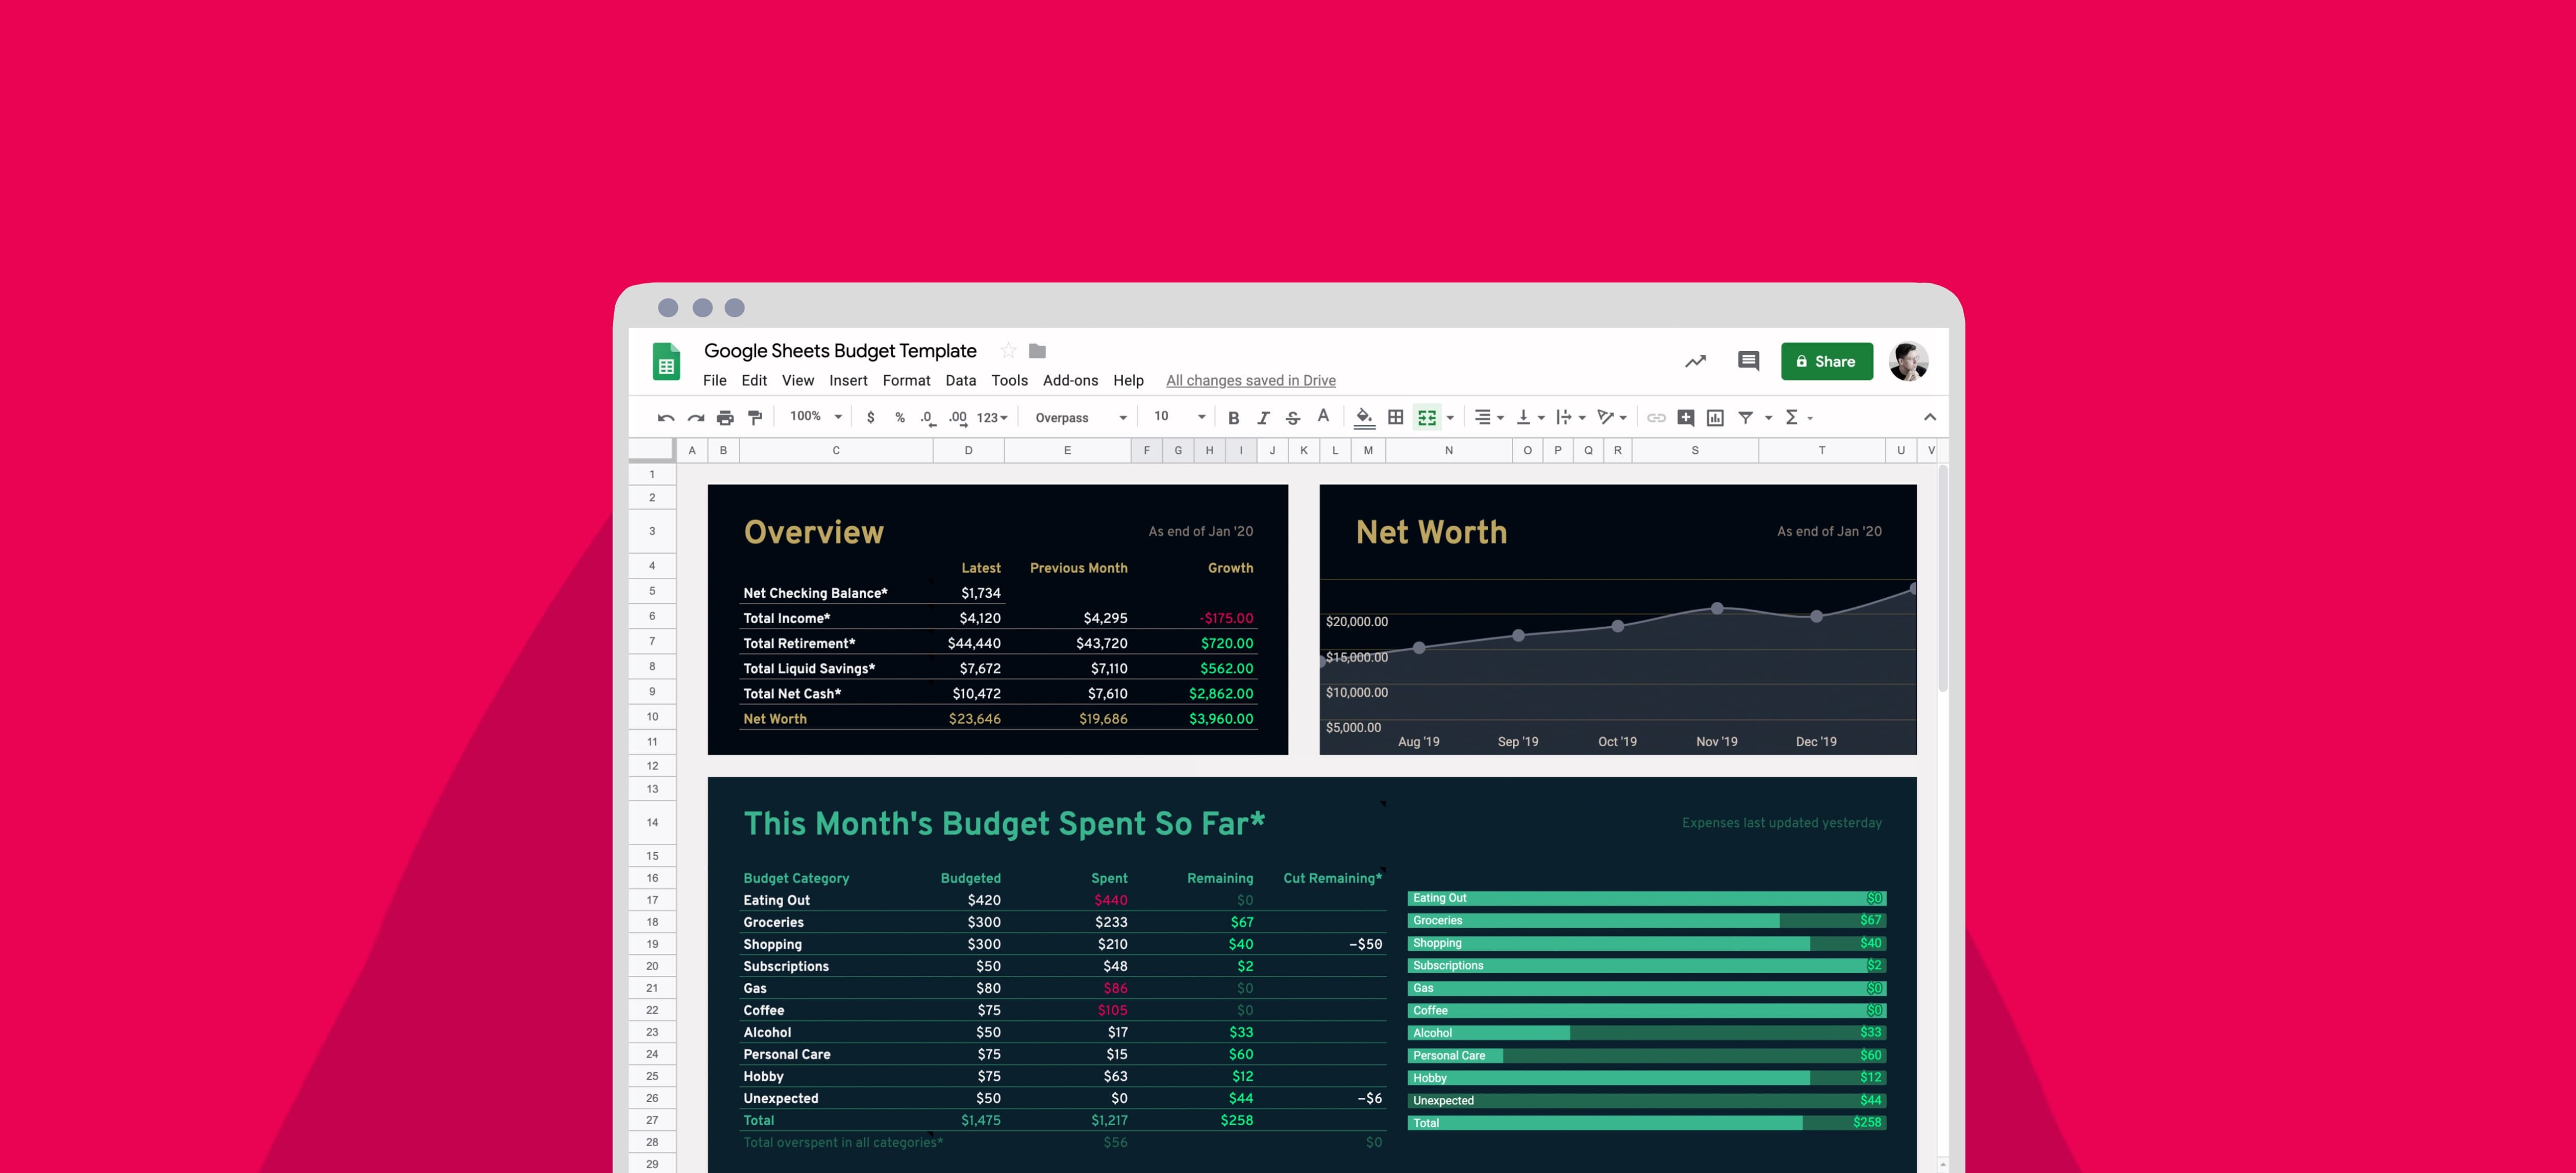Screen dimensions: 2576x1173
Task: Open the more number formats 123 dropdown
Action: point(992,418)
